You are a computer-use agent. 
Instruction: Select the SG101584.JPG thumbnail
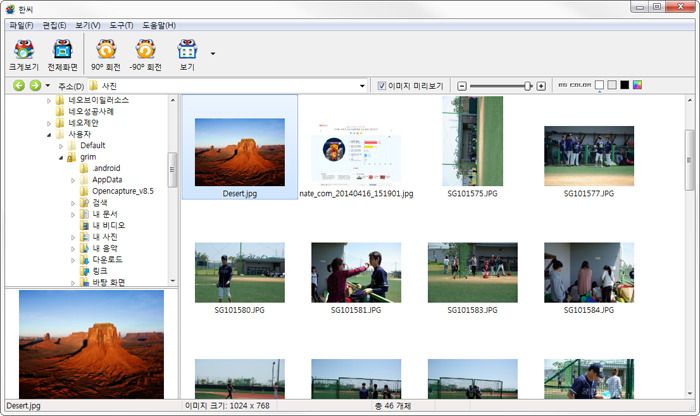(x=589, y=272)
